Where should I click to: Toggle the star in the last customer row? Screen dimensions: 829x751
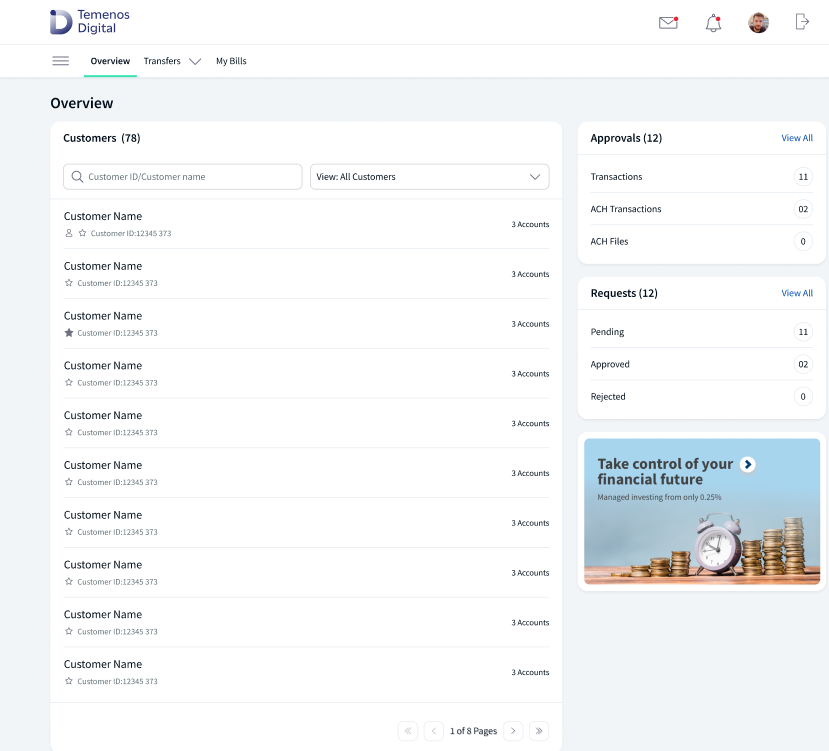(69, 681)
